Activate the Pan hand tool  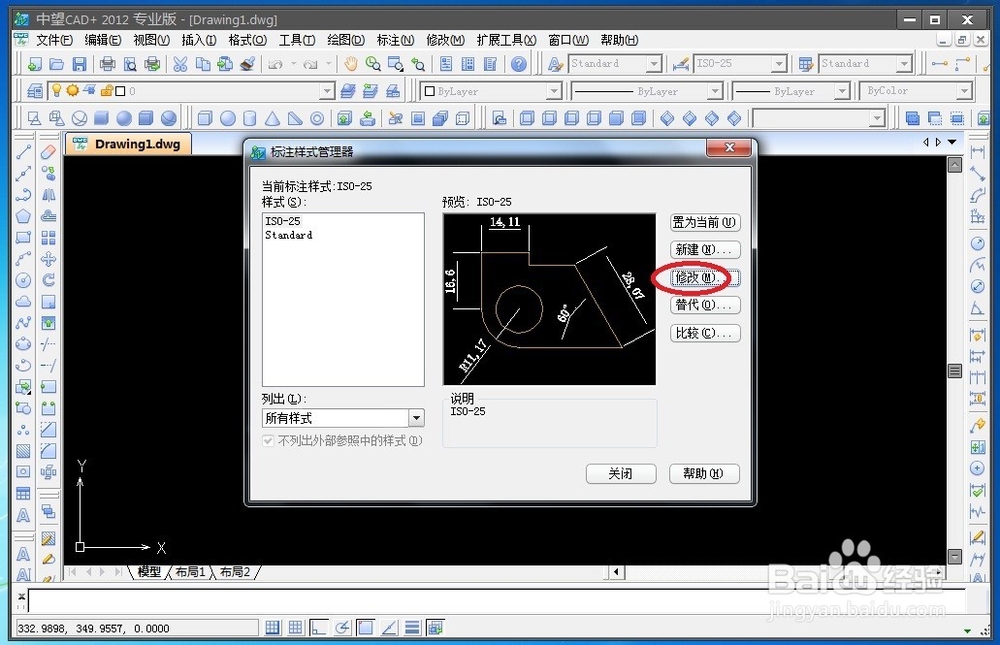(351, 64)
